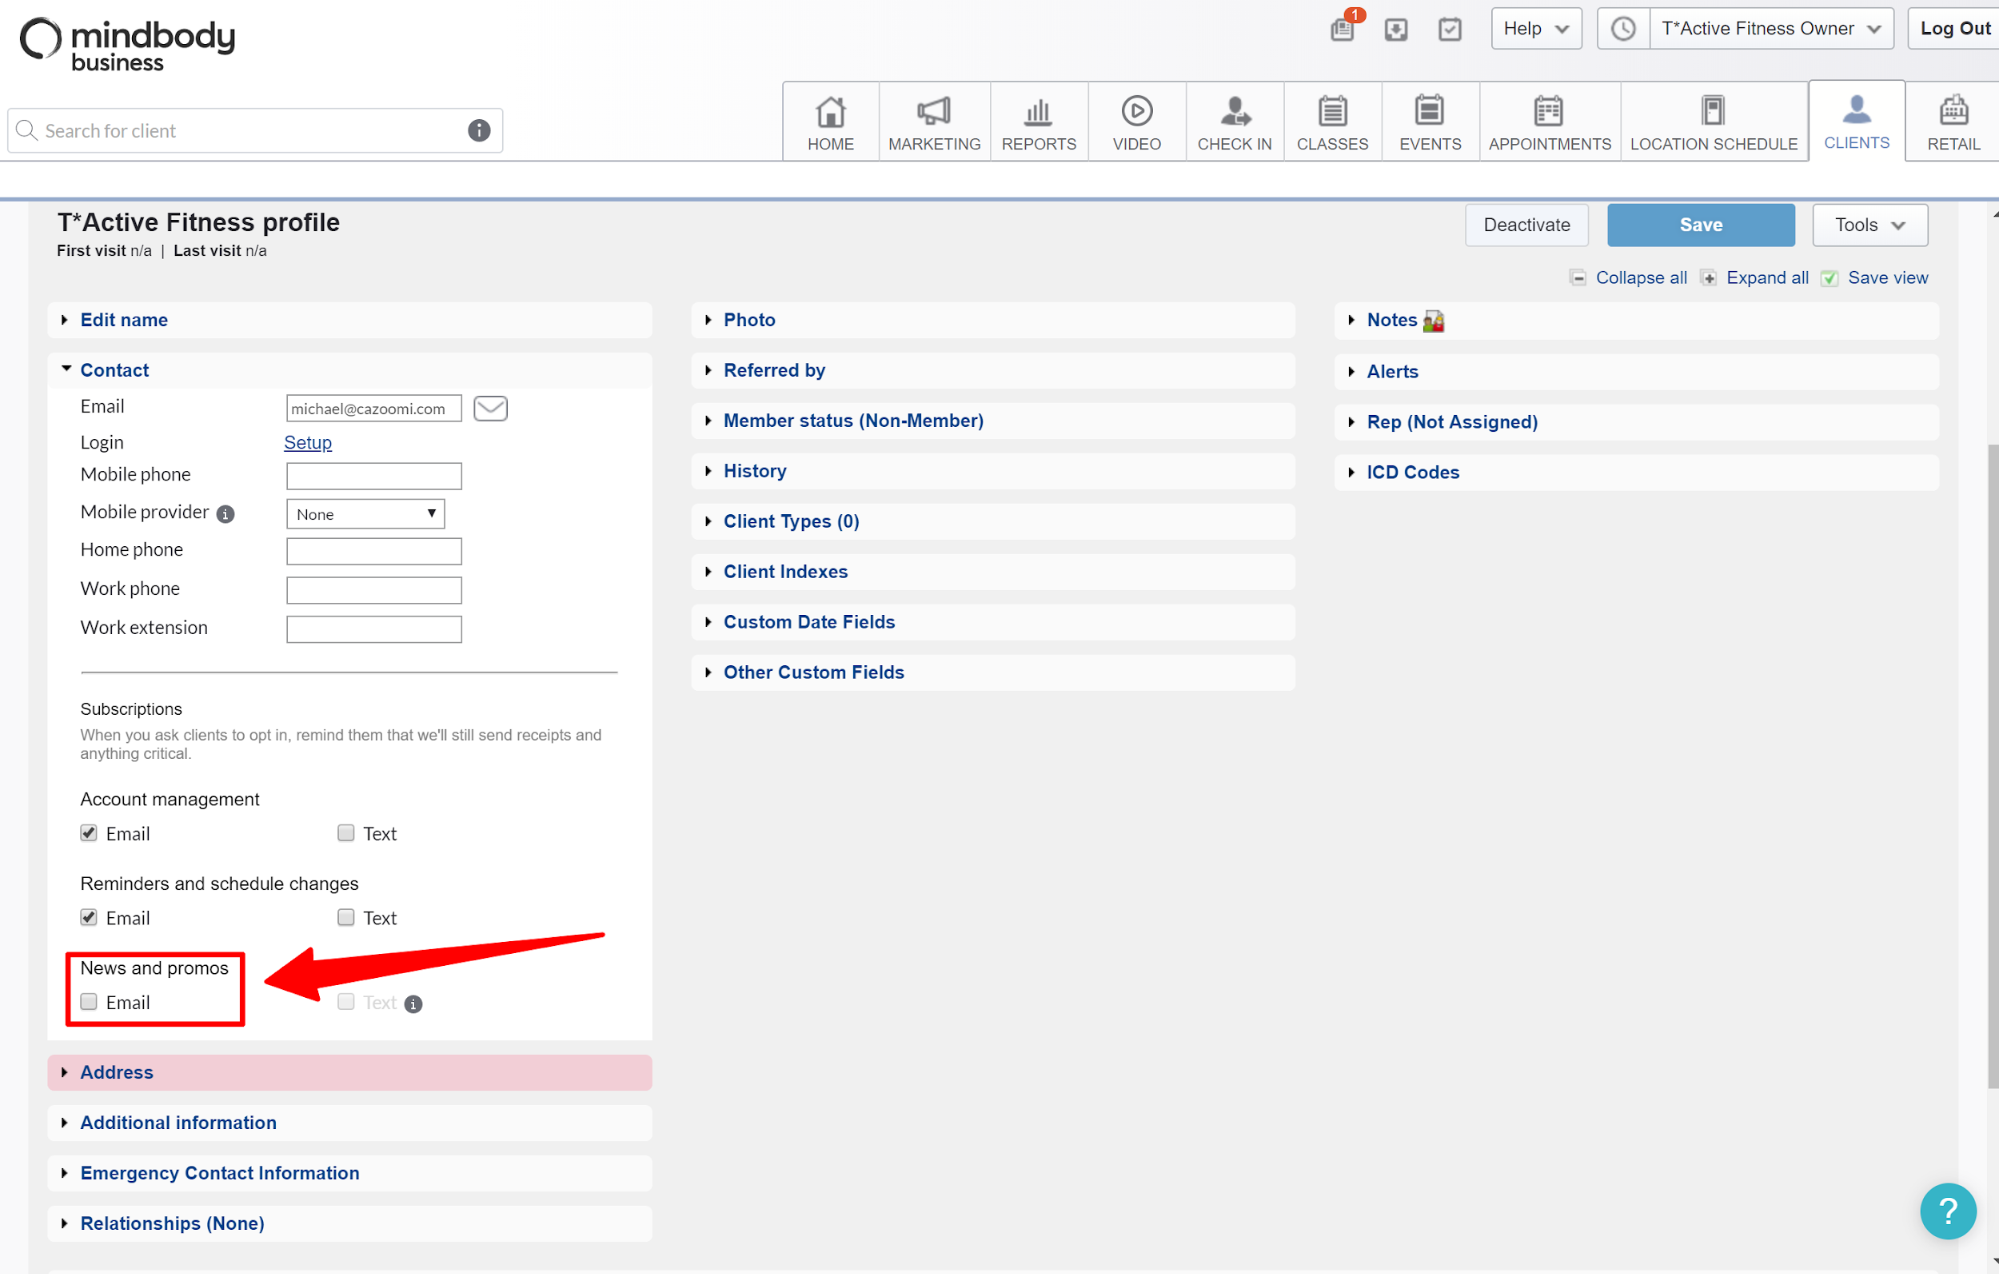
Task: Click the Collapse all minus icon
Action: 1577,278
